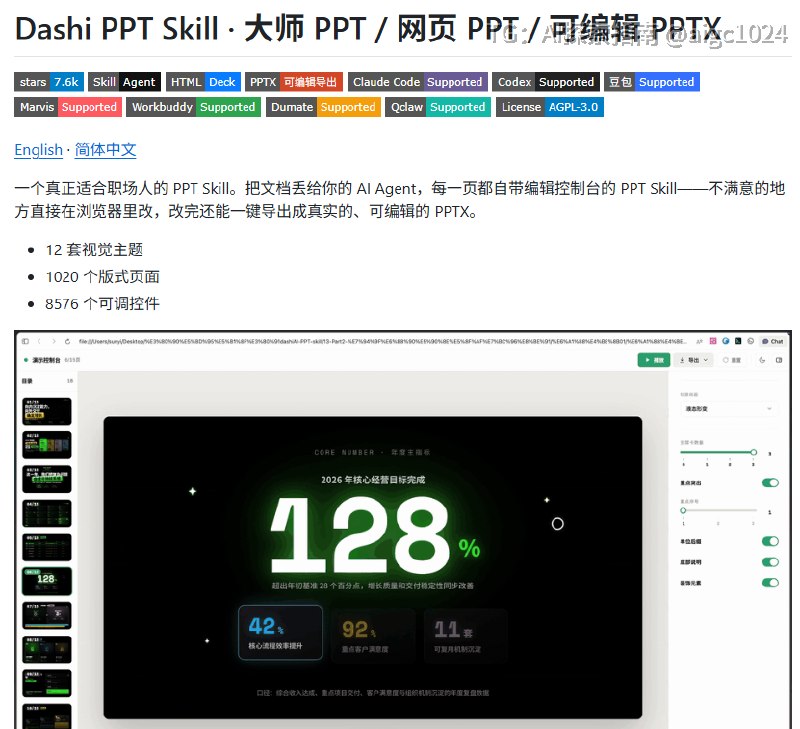
Task: Click the large 128 number on slide
Action: (x=360, y=536)
